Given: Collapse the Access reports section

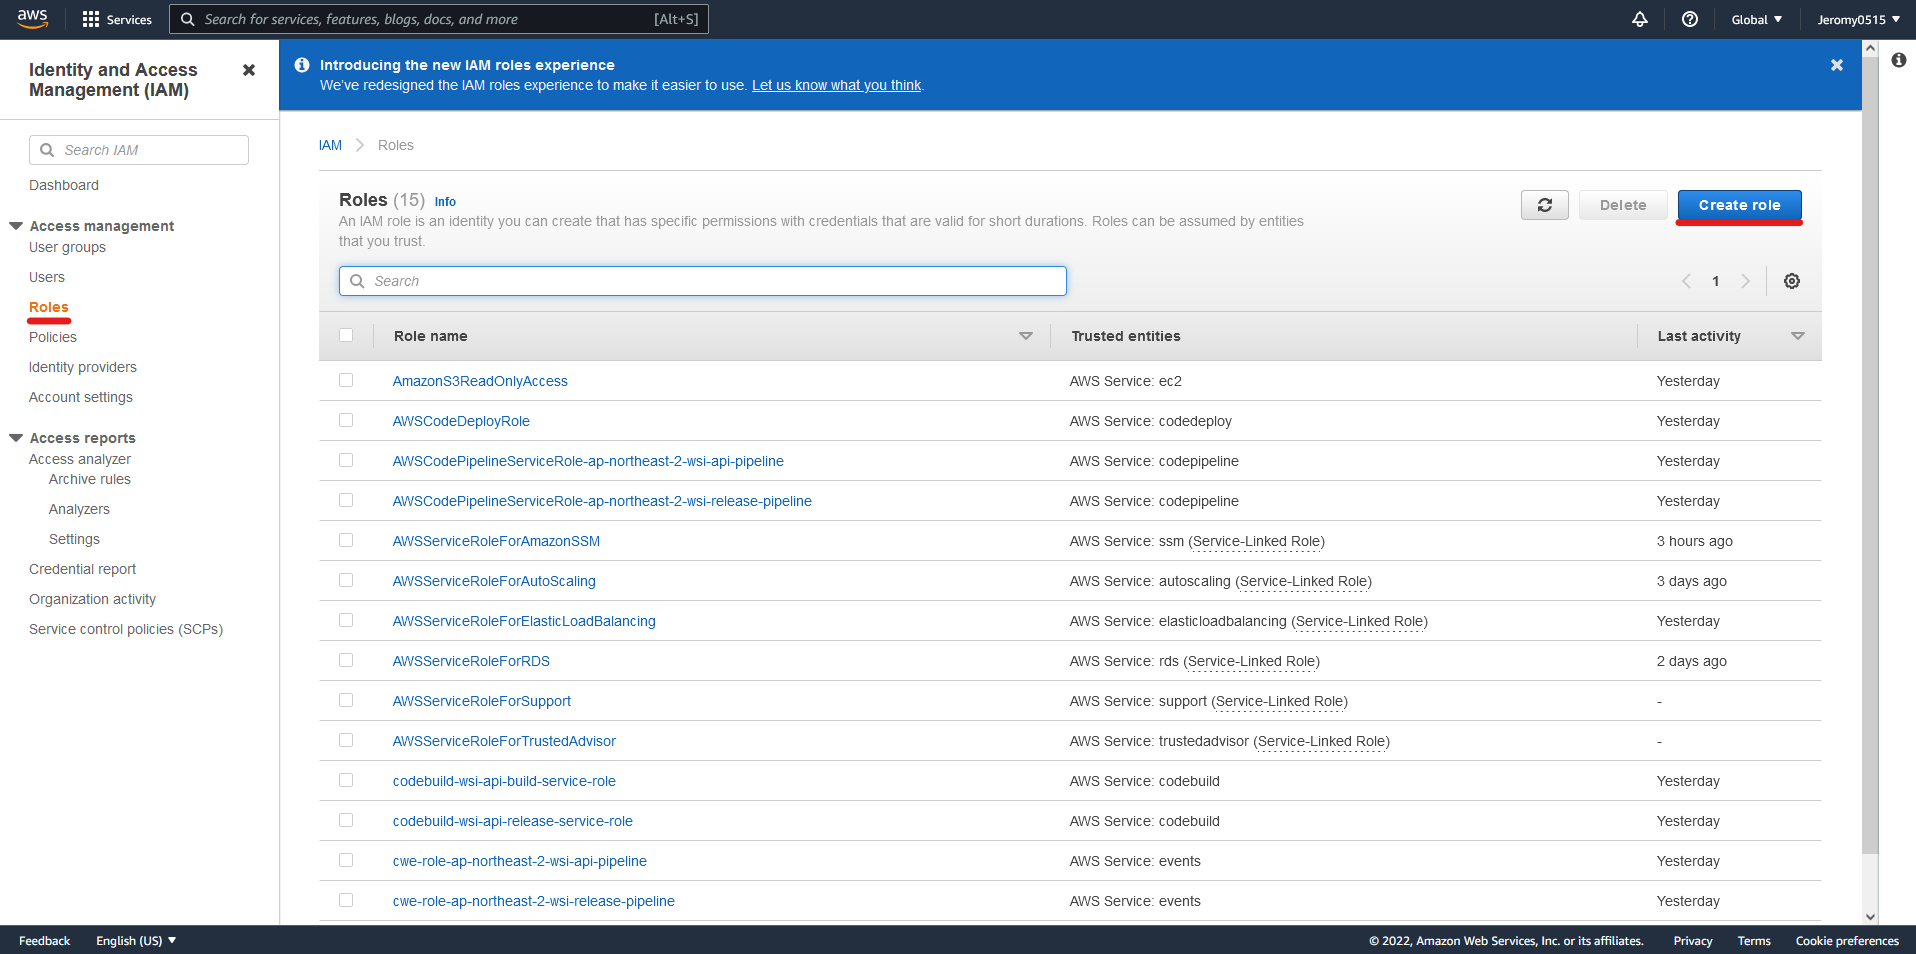Looking at the screenshot, I should point(16,438).
